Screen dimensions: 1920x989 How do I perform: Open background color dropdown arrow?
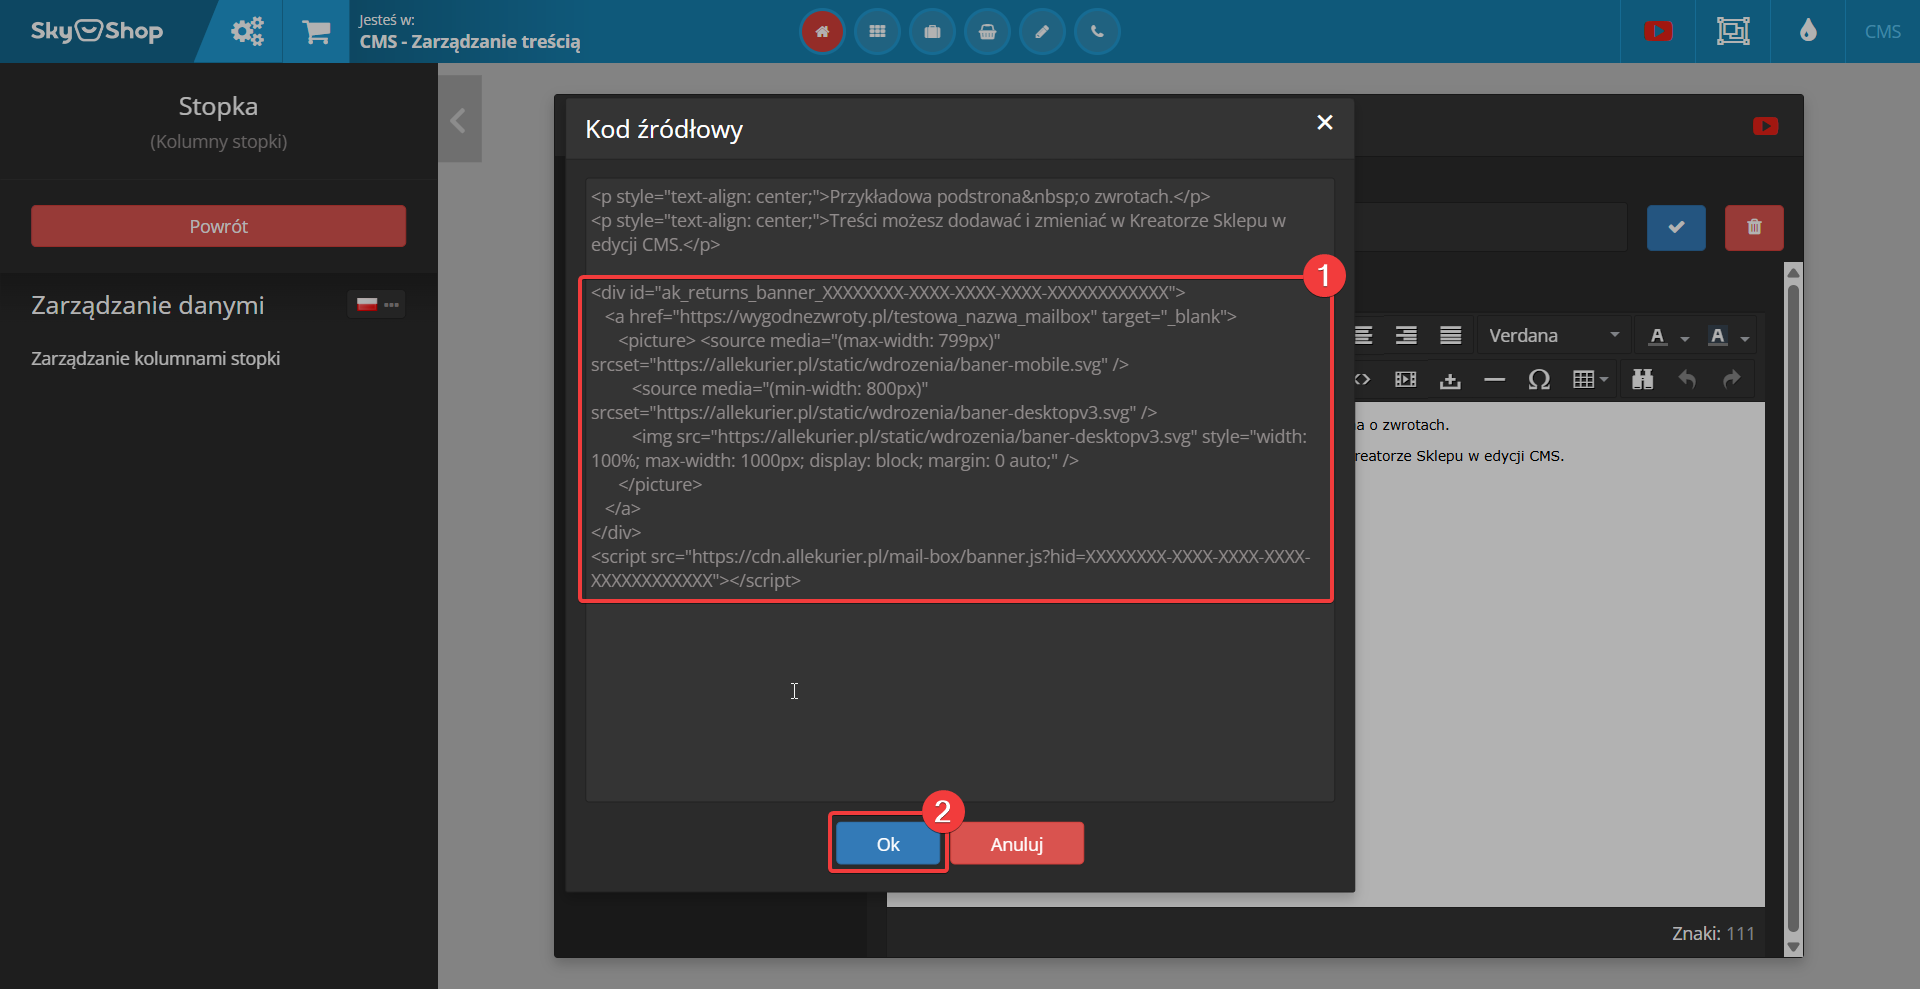1745,338
